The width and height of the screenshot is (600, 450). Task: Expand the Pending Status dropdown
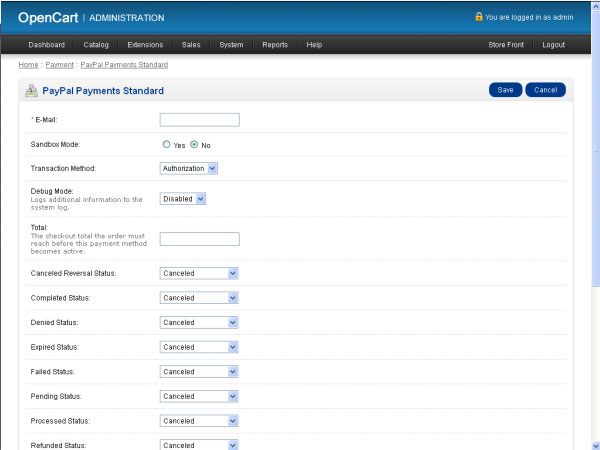(199, 396)
